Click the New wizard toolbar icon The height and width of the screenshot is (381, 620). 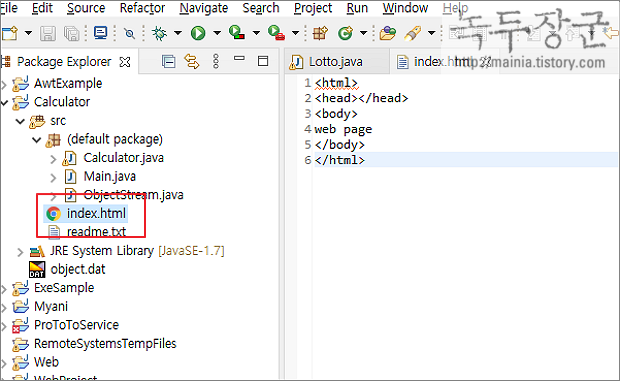[x=9, y=33]
